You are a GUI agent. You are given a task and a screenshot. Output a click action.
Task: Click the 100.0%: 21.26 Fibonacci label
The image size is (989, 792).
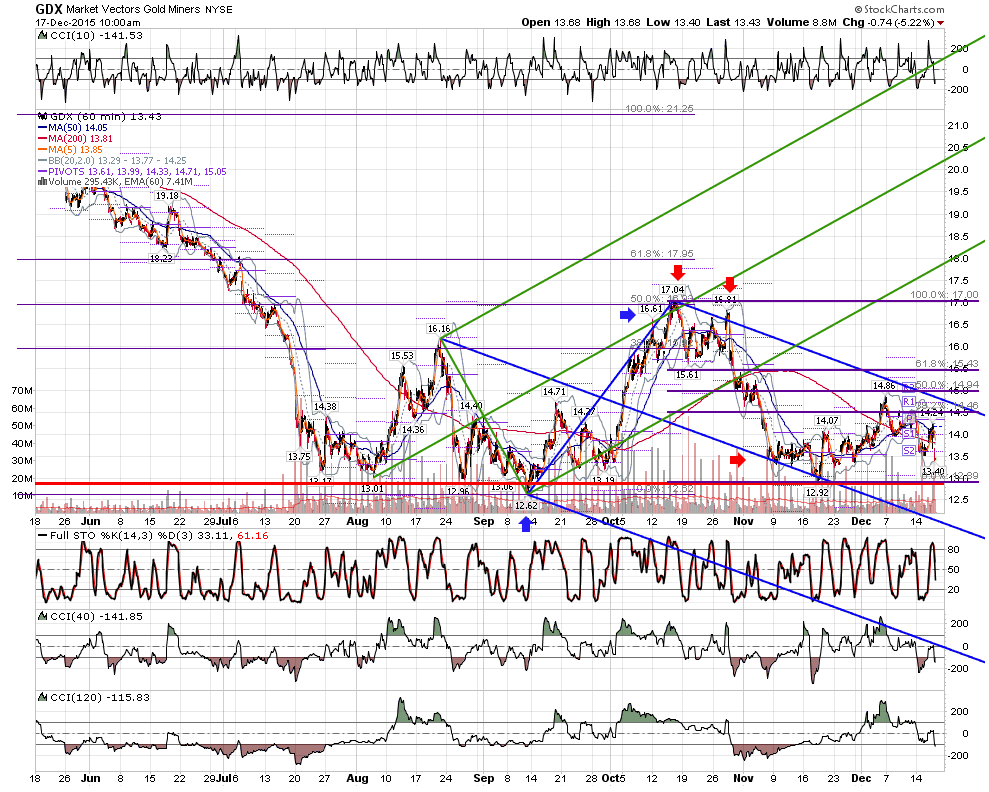click(x=659, y=109)
